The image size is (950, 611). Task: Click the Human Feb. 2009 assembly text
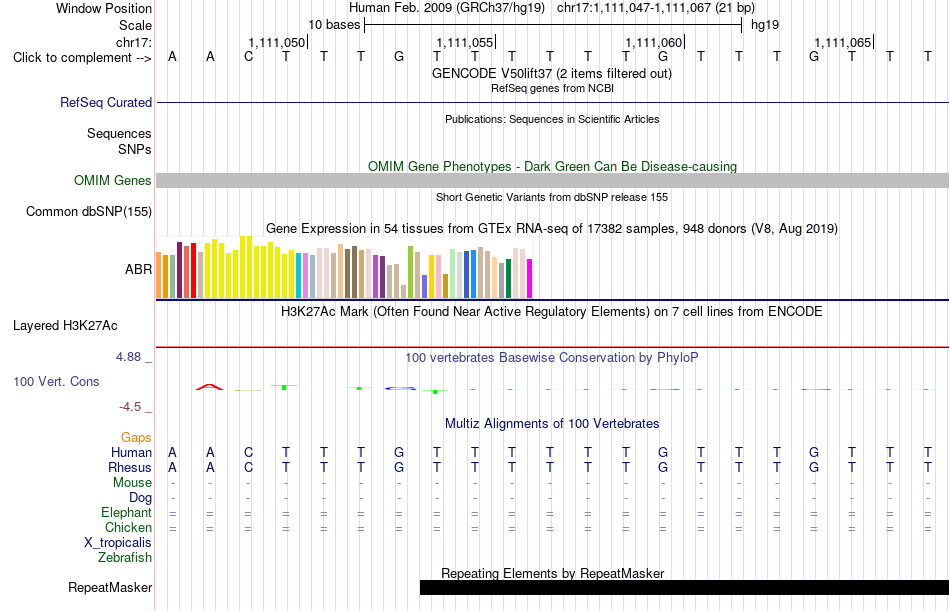(447, 8)
